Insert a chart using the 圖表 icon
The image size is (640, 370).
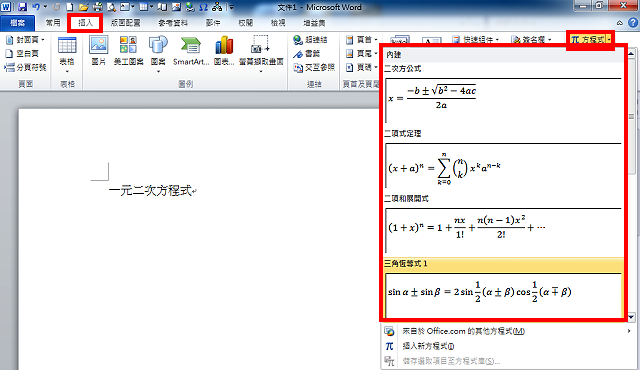click(x=224, y=51)
